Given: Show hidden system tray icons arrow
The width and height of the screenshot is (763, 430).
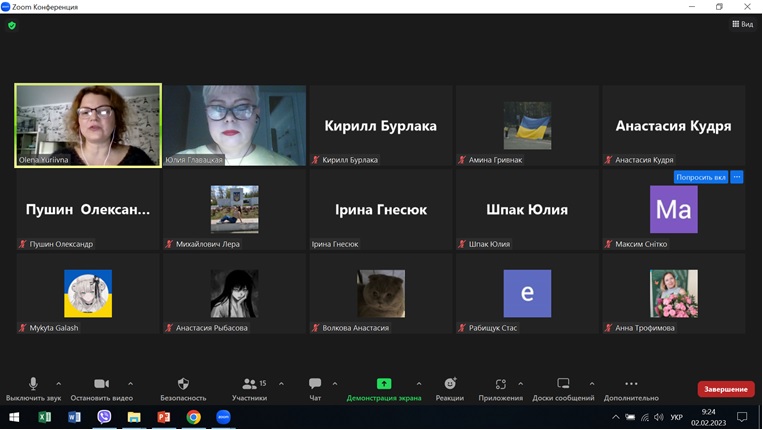Looking at the screenshot, I should pyautogui.click(x=616, y=417).
